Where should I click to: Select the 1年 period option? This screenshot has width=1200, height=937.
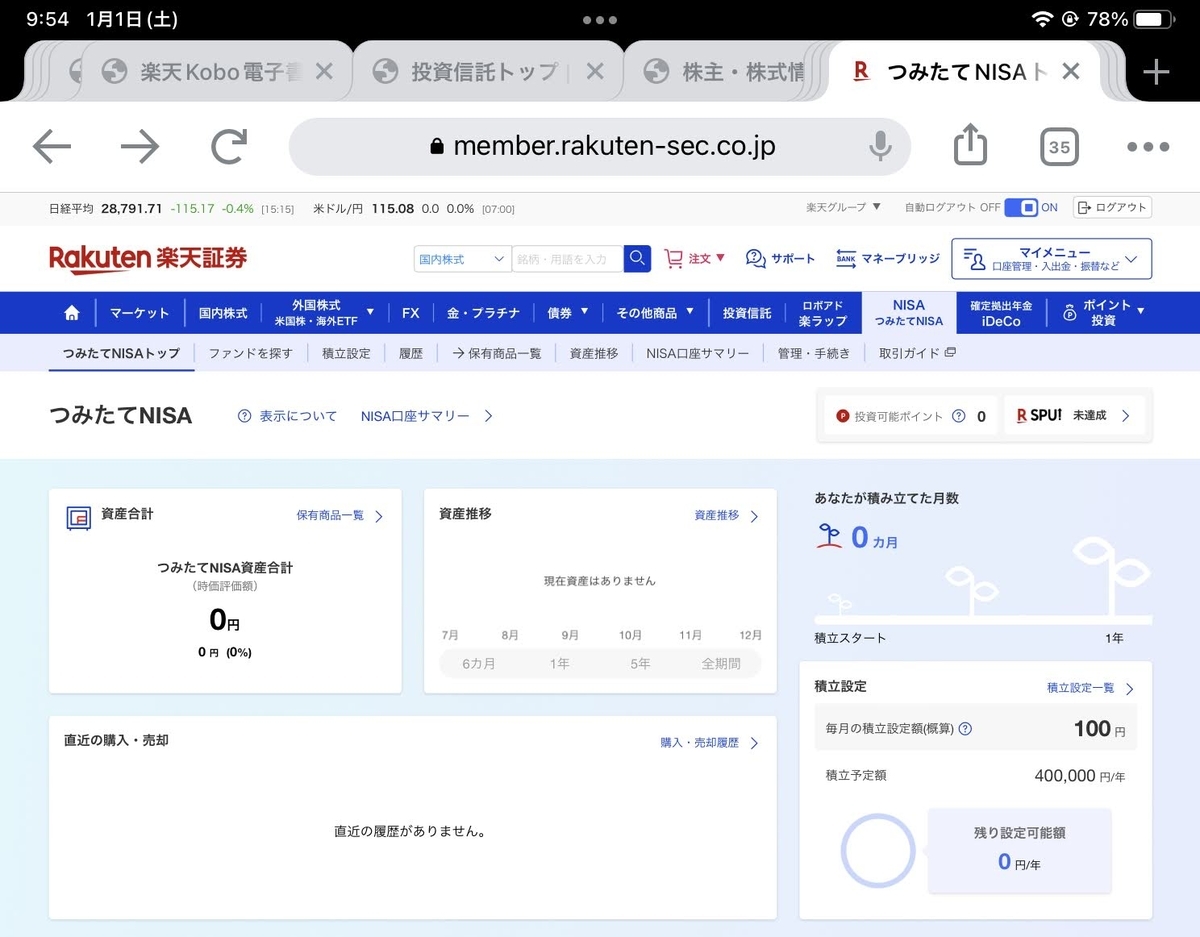point(559,664)
